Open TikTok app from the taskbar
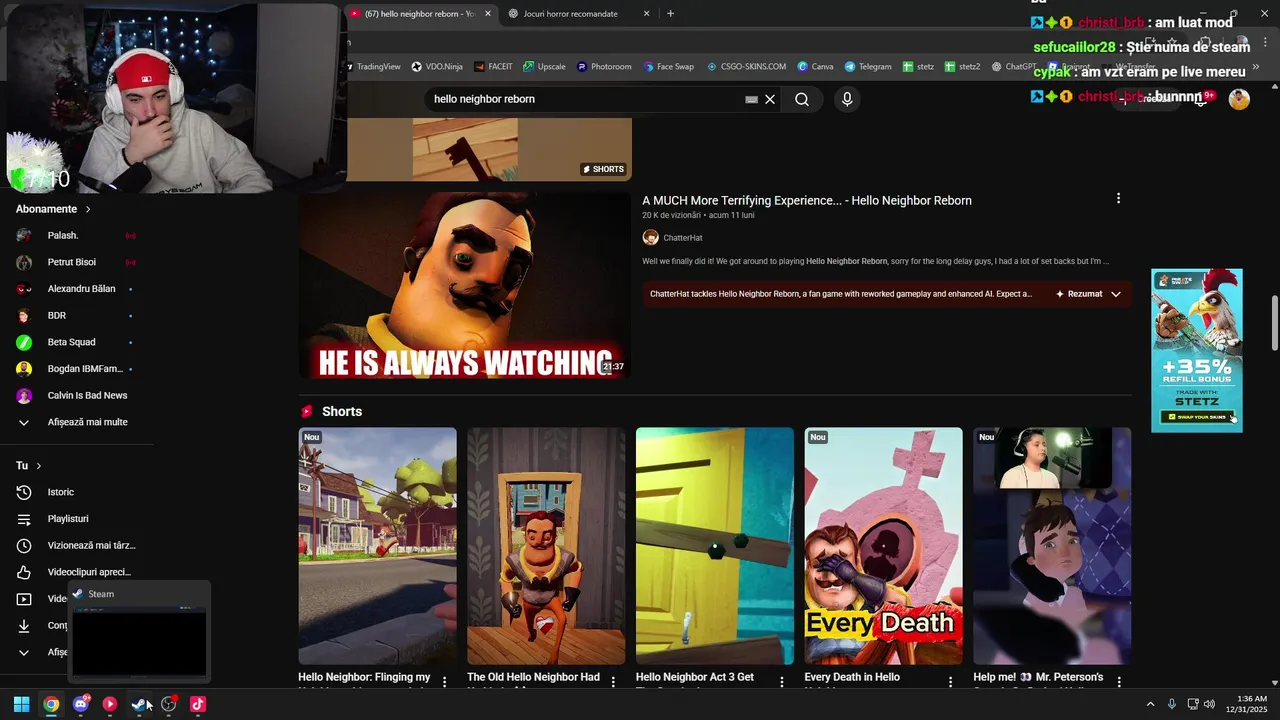This screenshot has height=720, width=1280. click(198, 704)
